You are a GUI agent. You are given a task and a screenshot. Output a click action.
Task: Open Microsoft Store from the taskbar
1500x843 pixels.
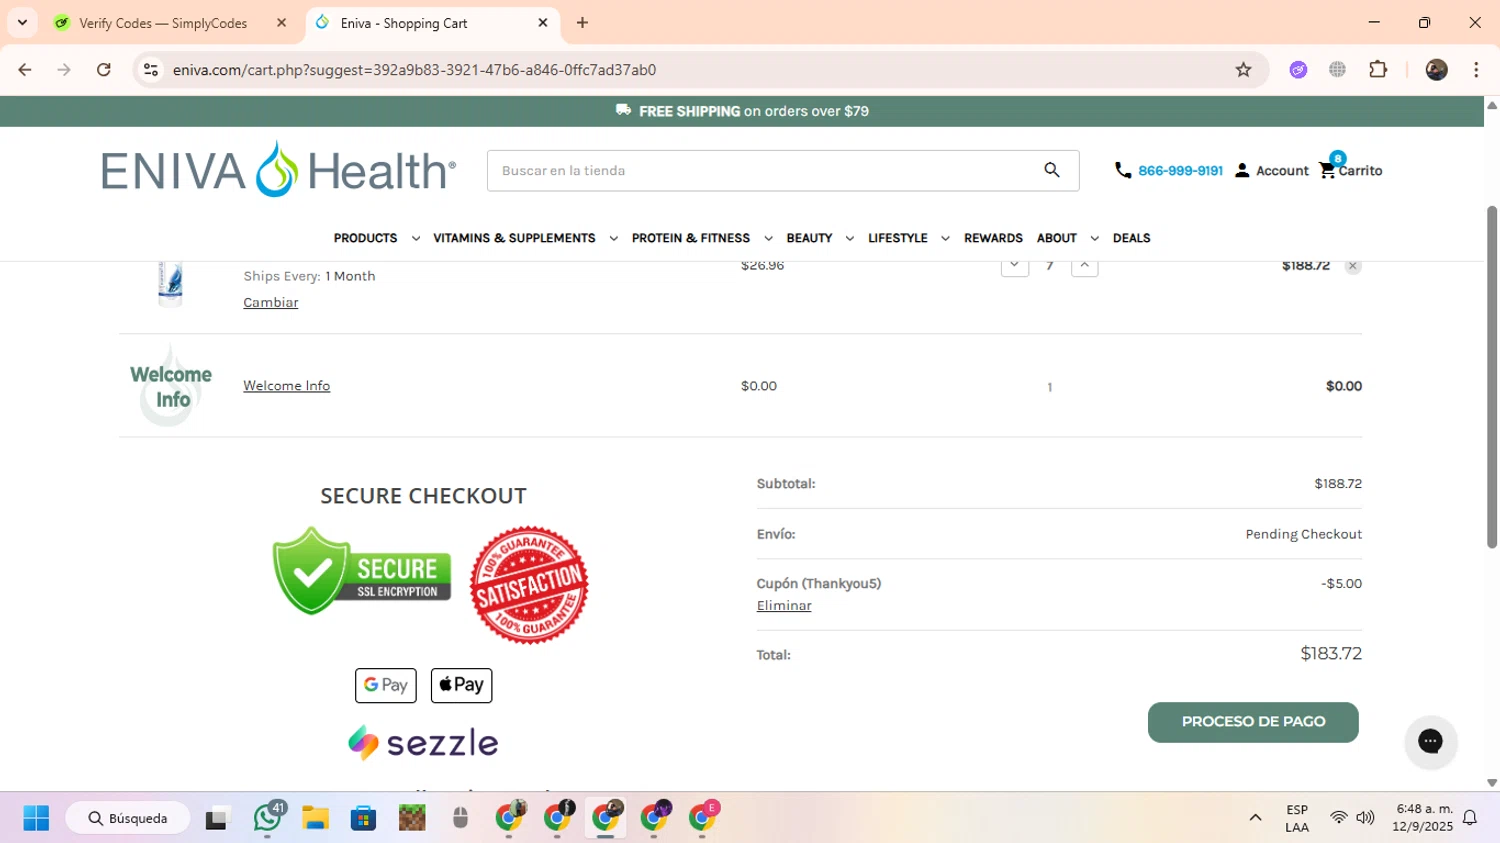coord(363,818)
